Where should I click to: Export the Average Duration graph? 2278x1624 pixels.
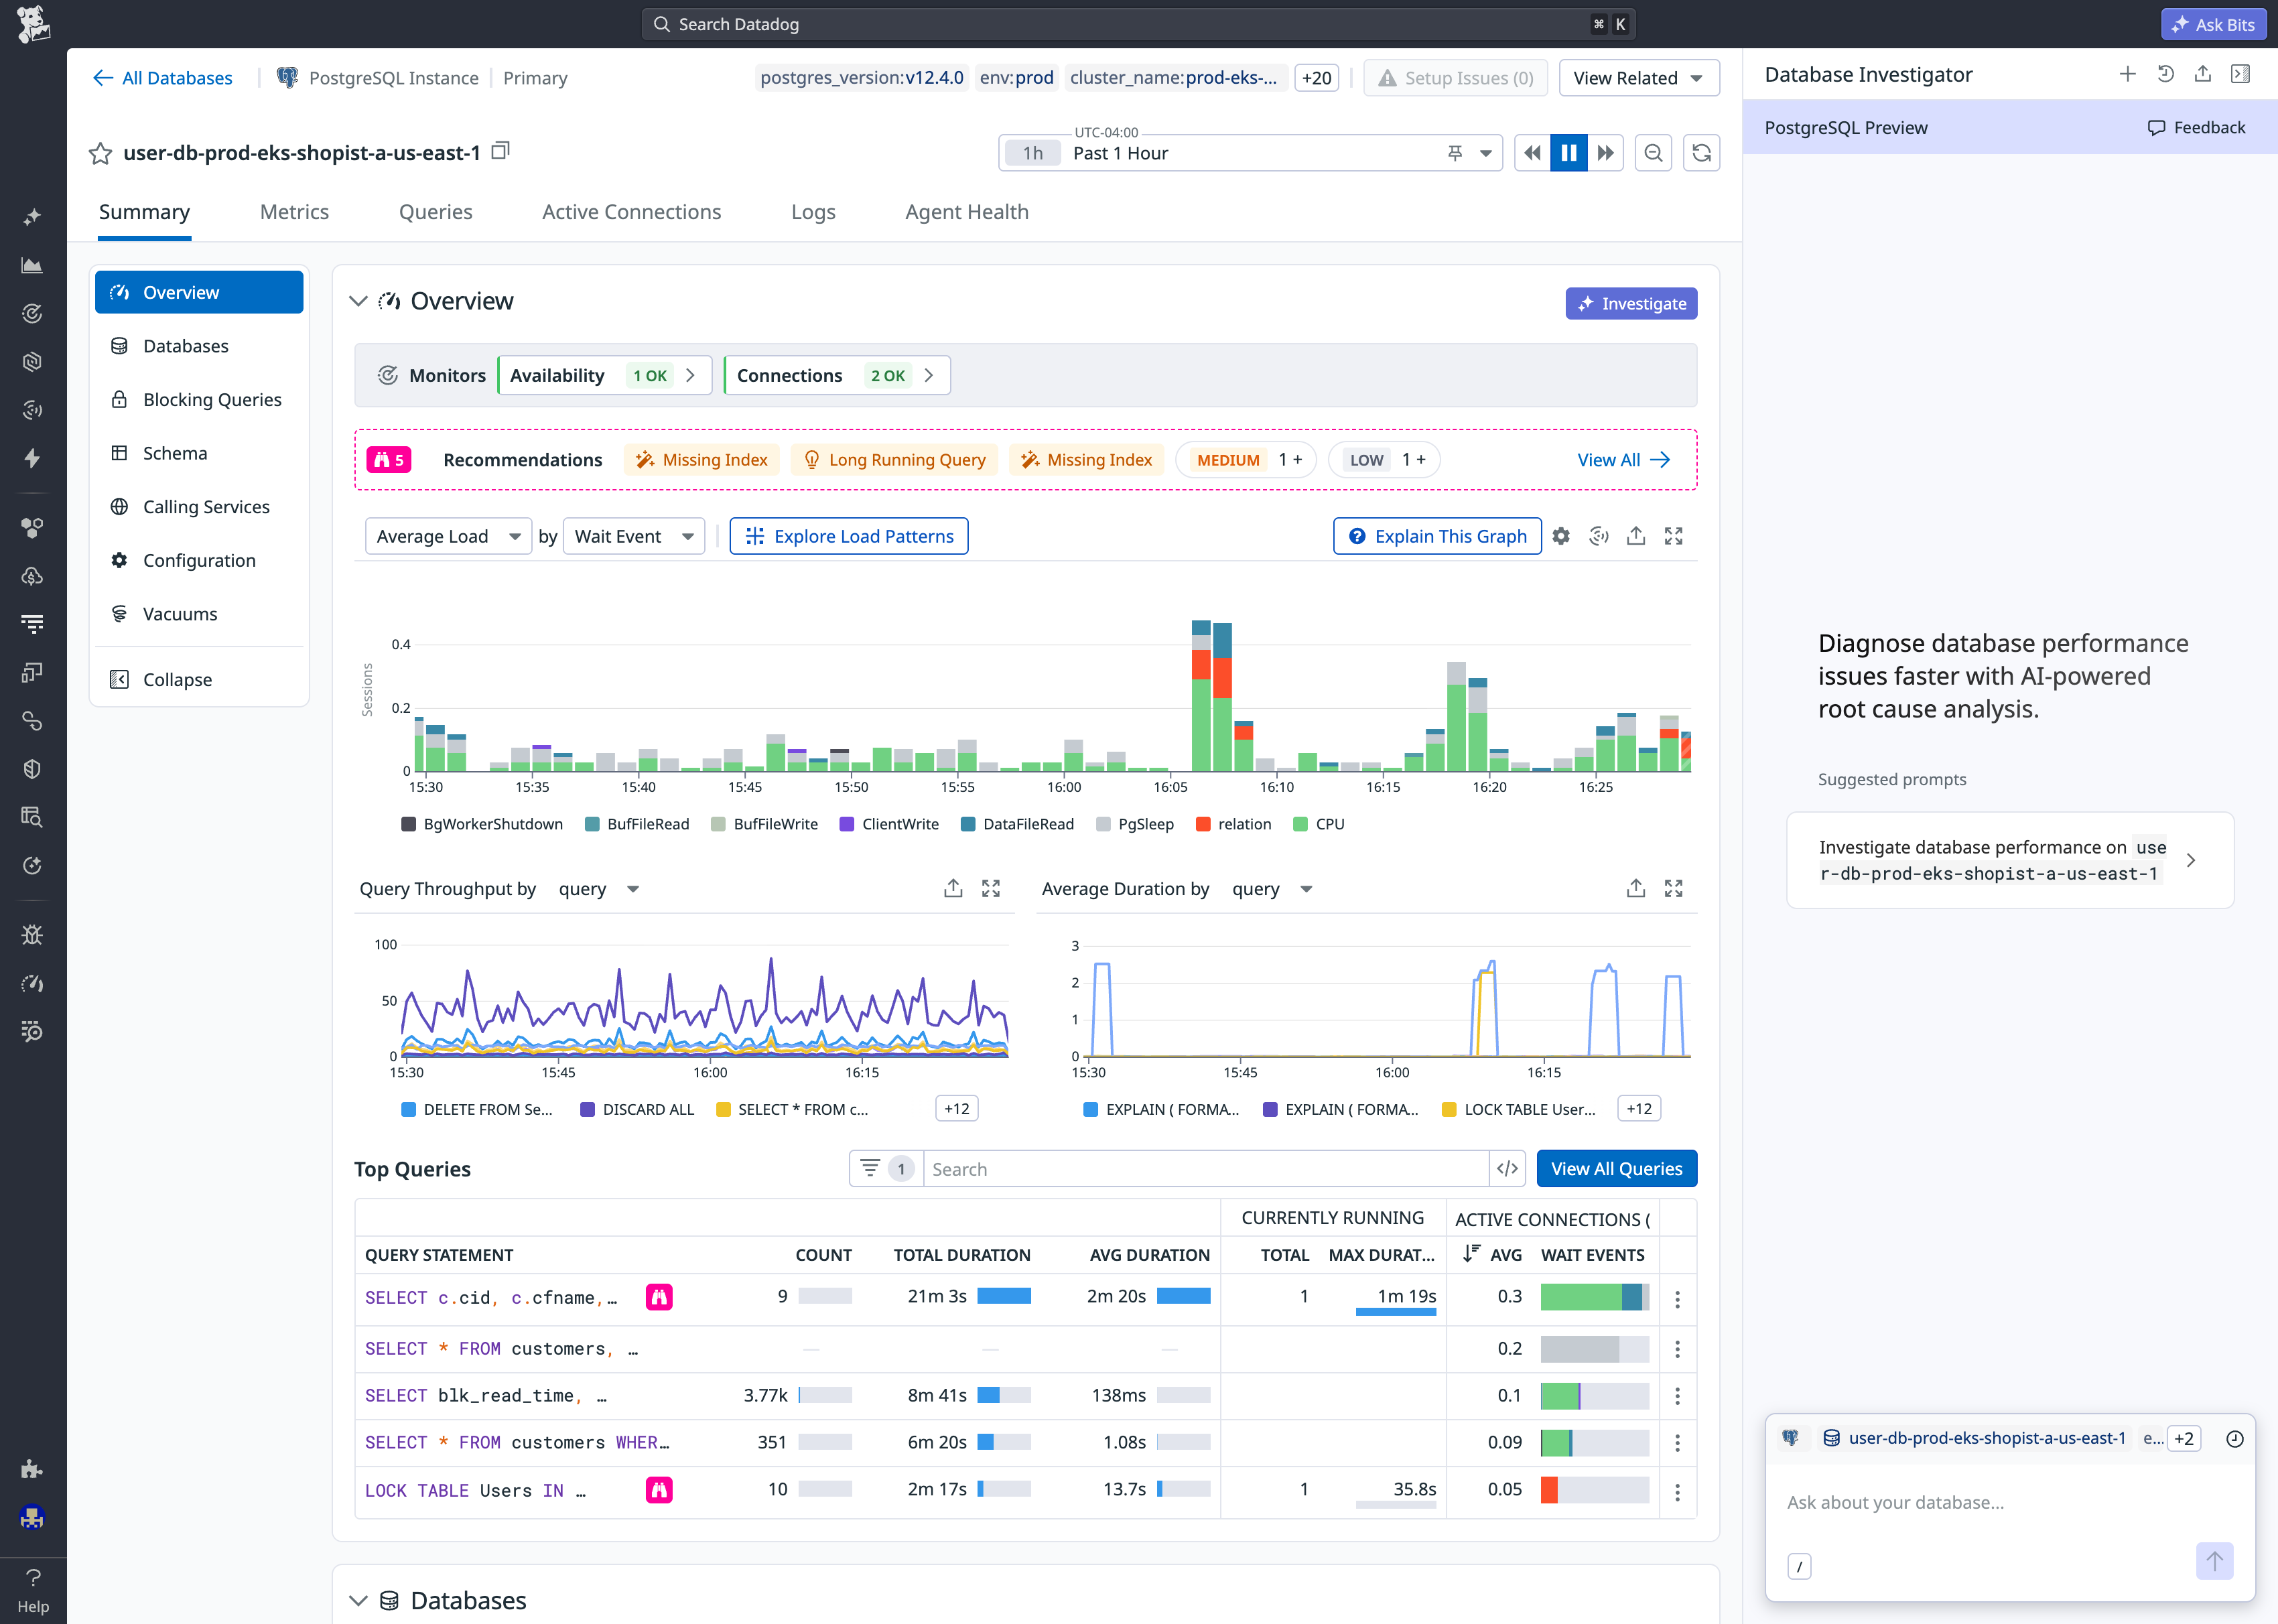click(x=1636, y=888)
